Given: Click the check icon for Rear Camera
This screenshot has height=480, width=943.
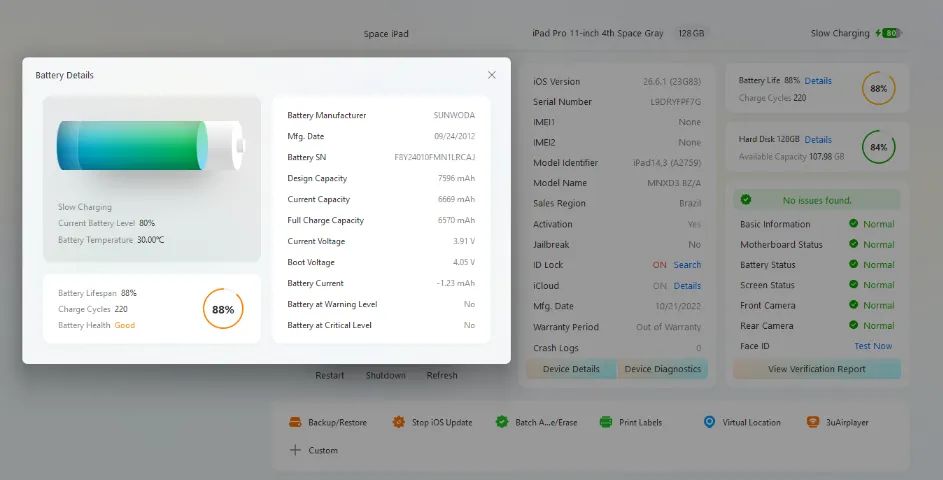Looking at the screenshot, I should click(853, 325).
